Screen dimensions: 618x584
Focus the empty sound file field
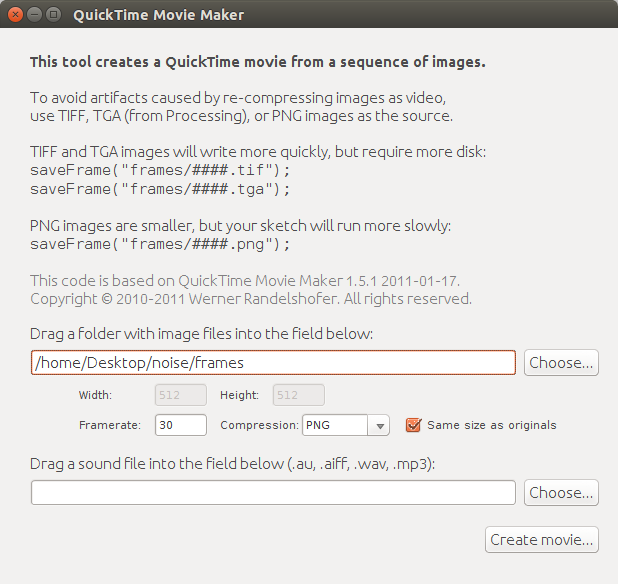point(273,493)
